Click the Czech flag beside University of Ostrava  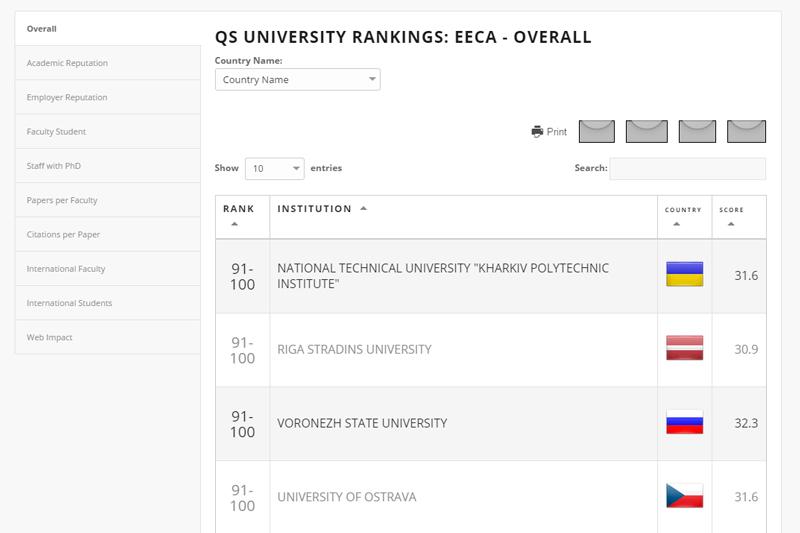pyautogui.click(x=684, y=496)
